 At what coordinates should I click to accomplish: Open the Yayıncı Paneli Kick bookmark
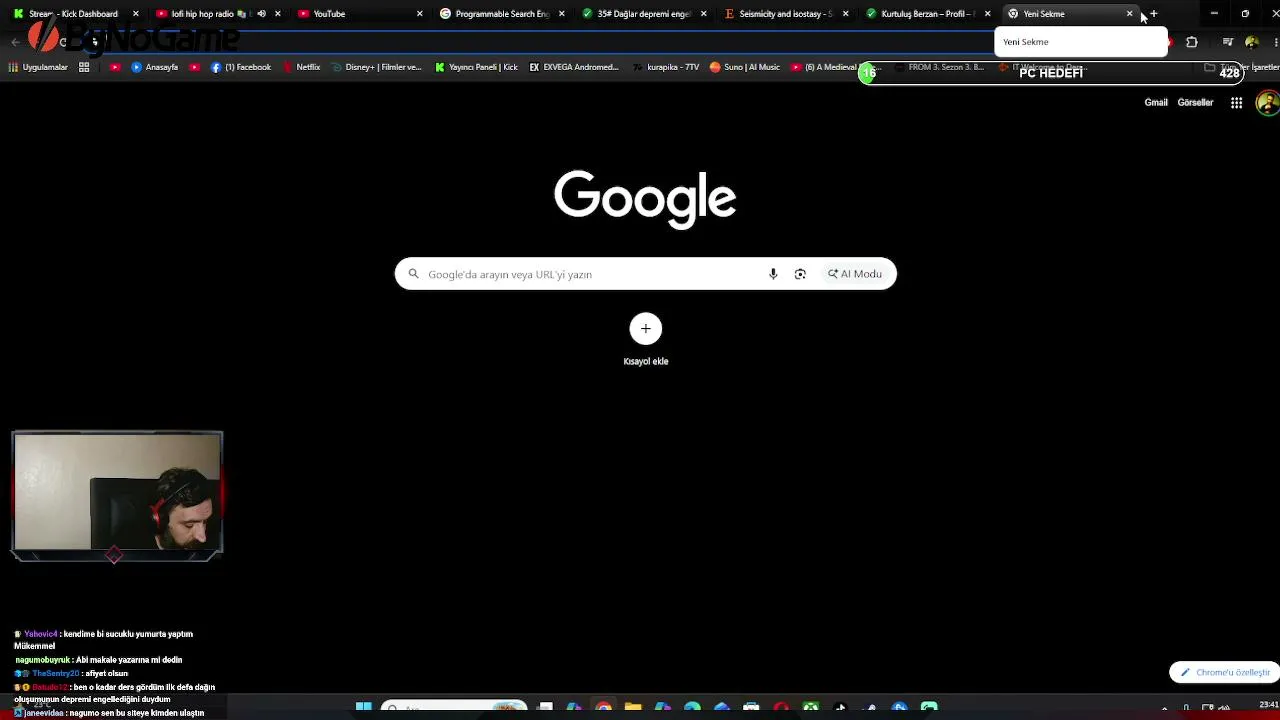click(x=476, y=67)
